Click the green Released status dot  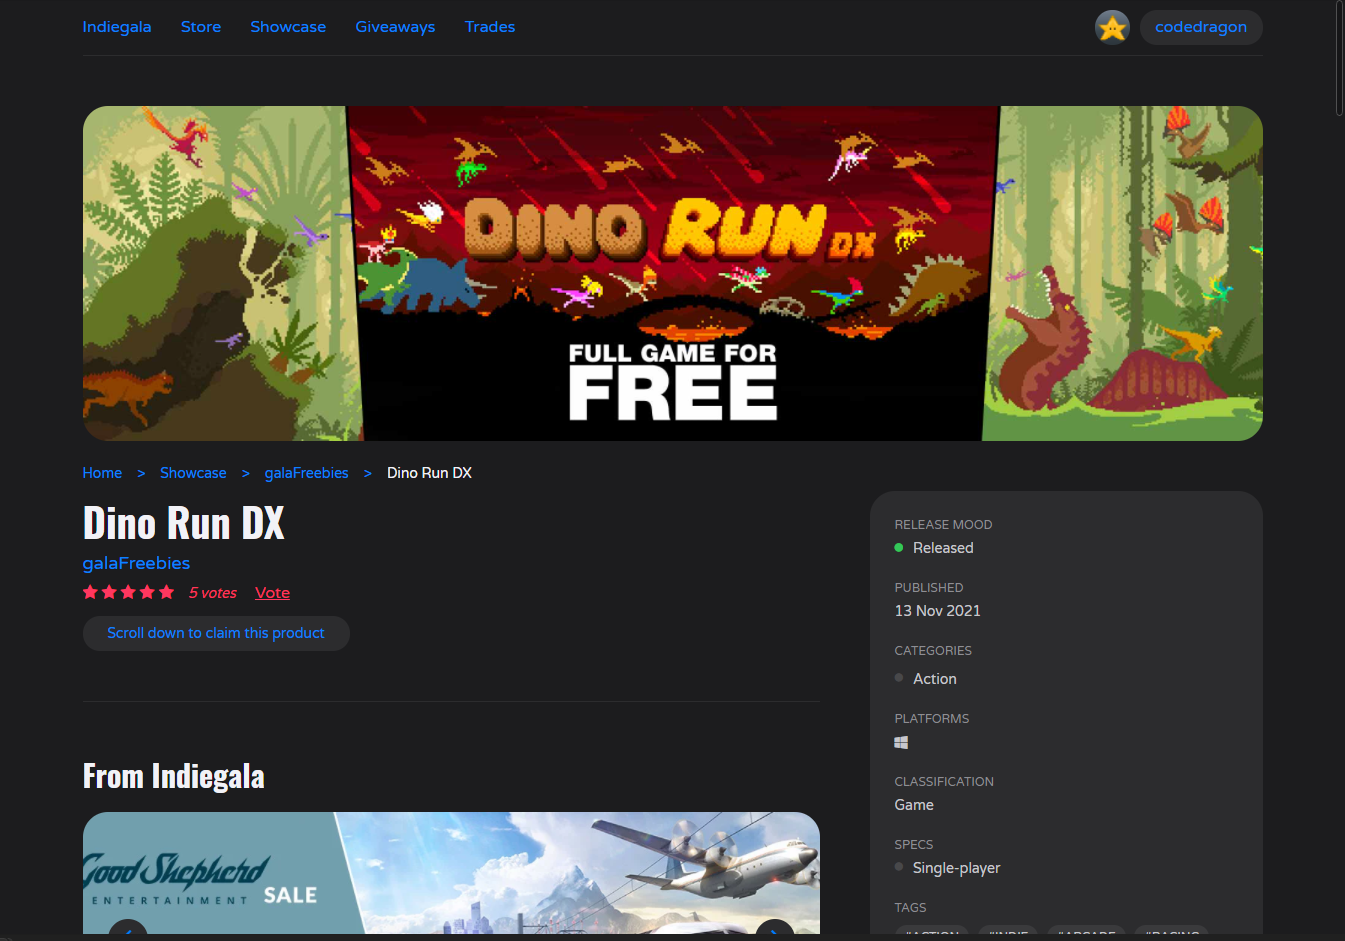point(898,547)
